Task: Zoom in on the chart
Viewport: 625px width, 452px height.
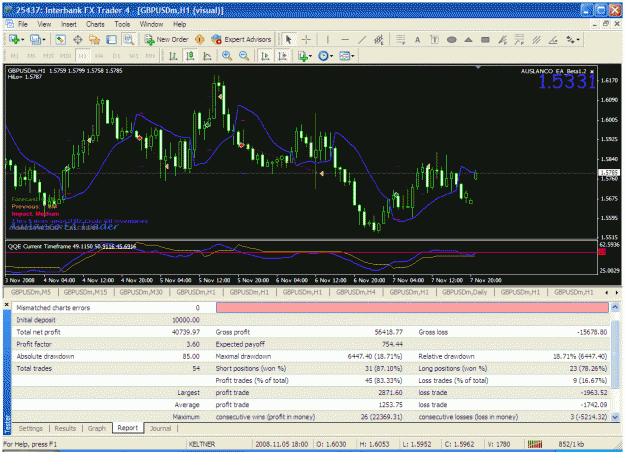Action: coord(227,56)
